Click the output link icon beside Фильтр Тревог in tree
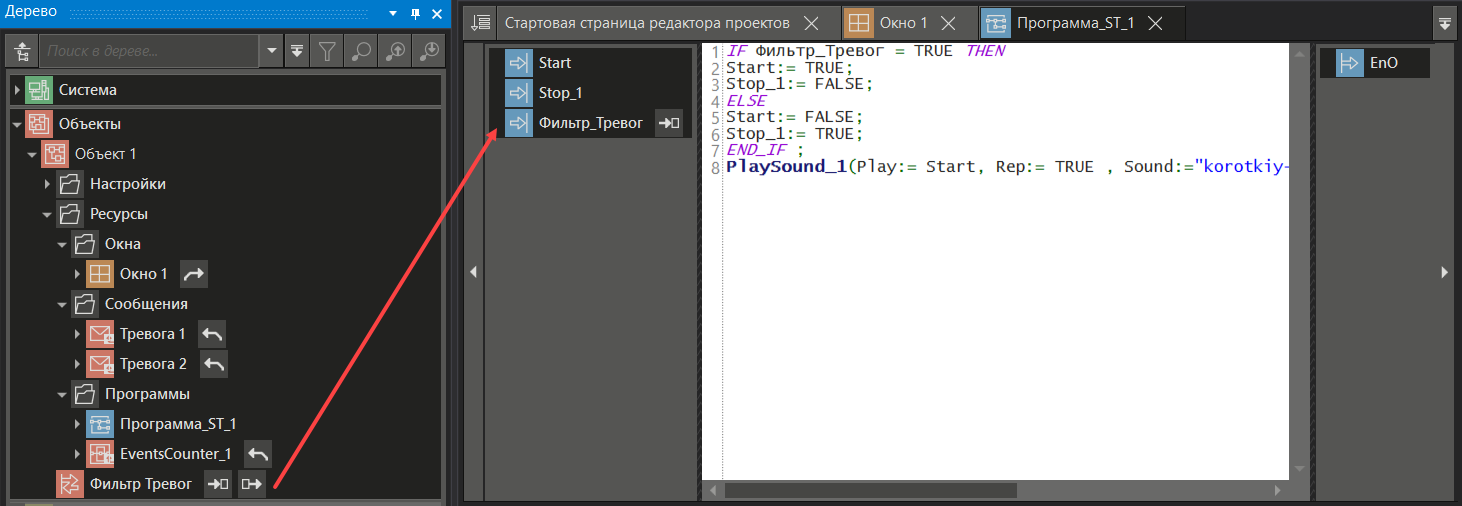The image size is (1462, 506). 252,484
